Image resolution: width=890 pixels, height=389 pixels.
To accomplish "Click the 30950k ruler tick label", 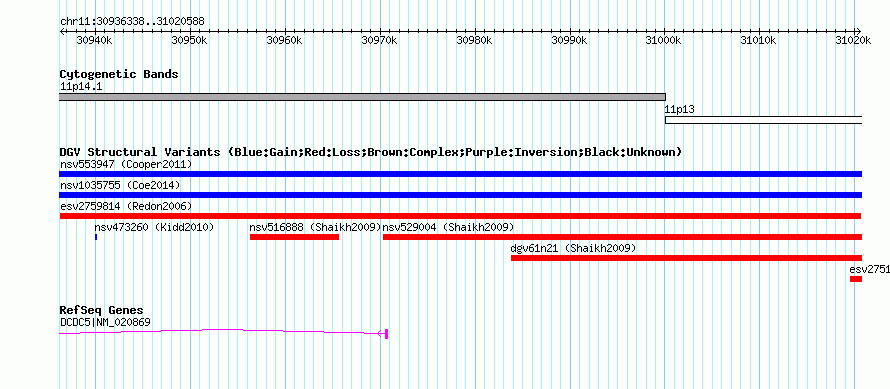I will point(190,40).
